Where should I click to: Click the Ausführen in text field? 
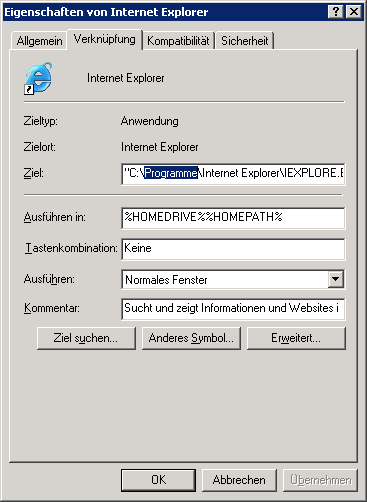click(233, 218)
